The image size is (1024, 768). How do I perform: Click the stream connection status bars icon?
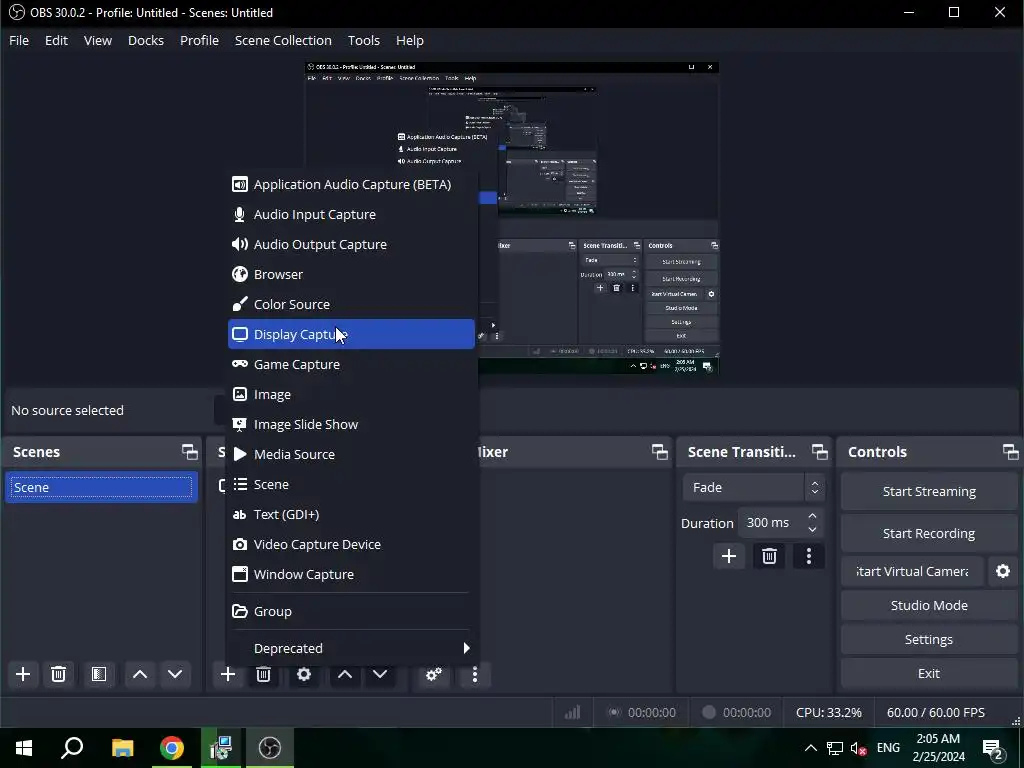point(573,712)
